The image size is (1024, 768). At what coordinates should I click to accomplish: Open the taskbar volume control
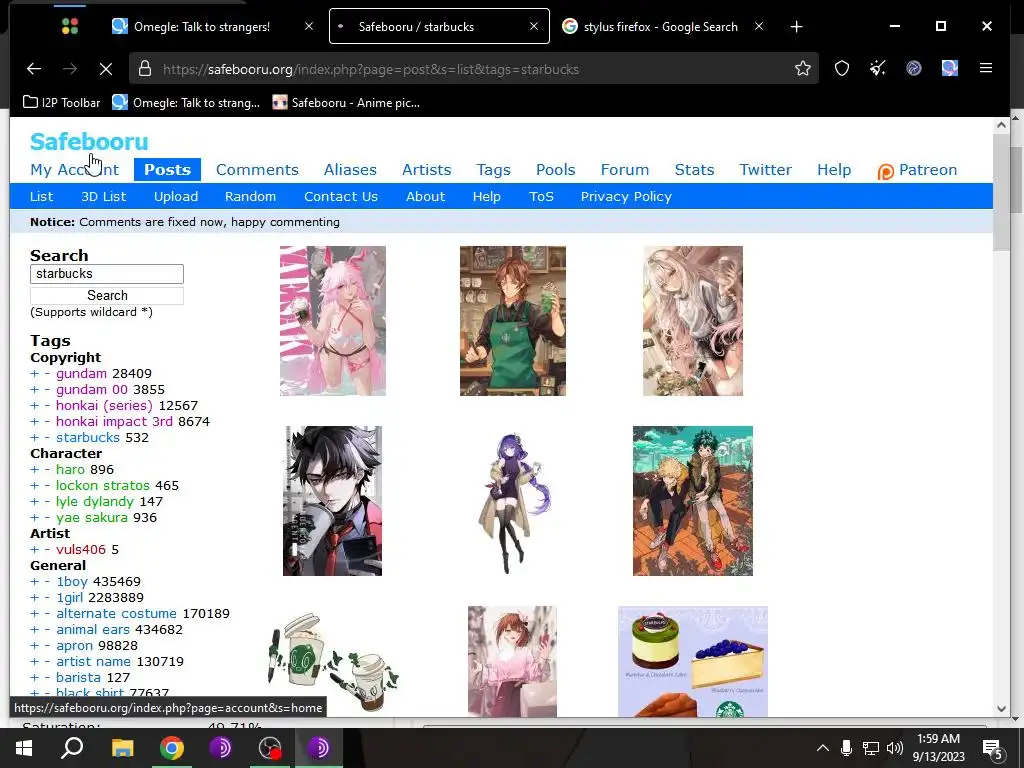pyautogui.click(x=895, y=748)
